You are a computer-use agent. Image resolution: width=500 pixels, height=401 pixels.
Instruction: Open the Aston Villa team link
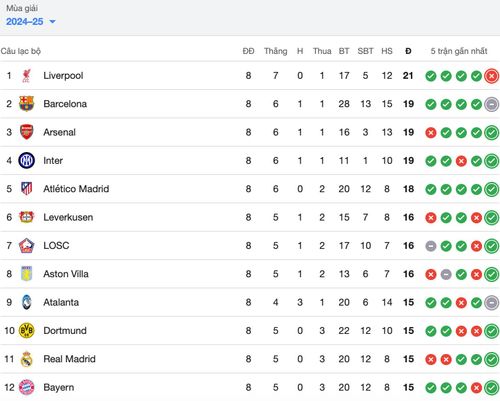pos(66,274)
